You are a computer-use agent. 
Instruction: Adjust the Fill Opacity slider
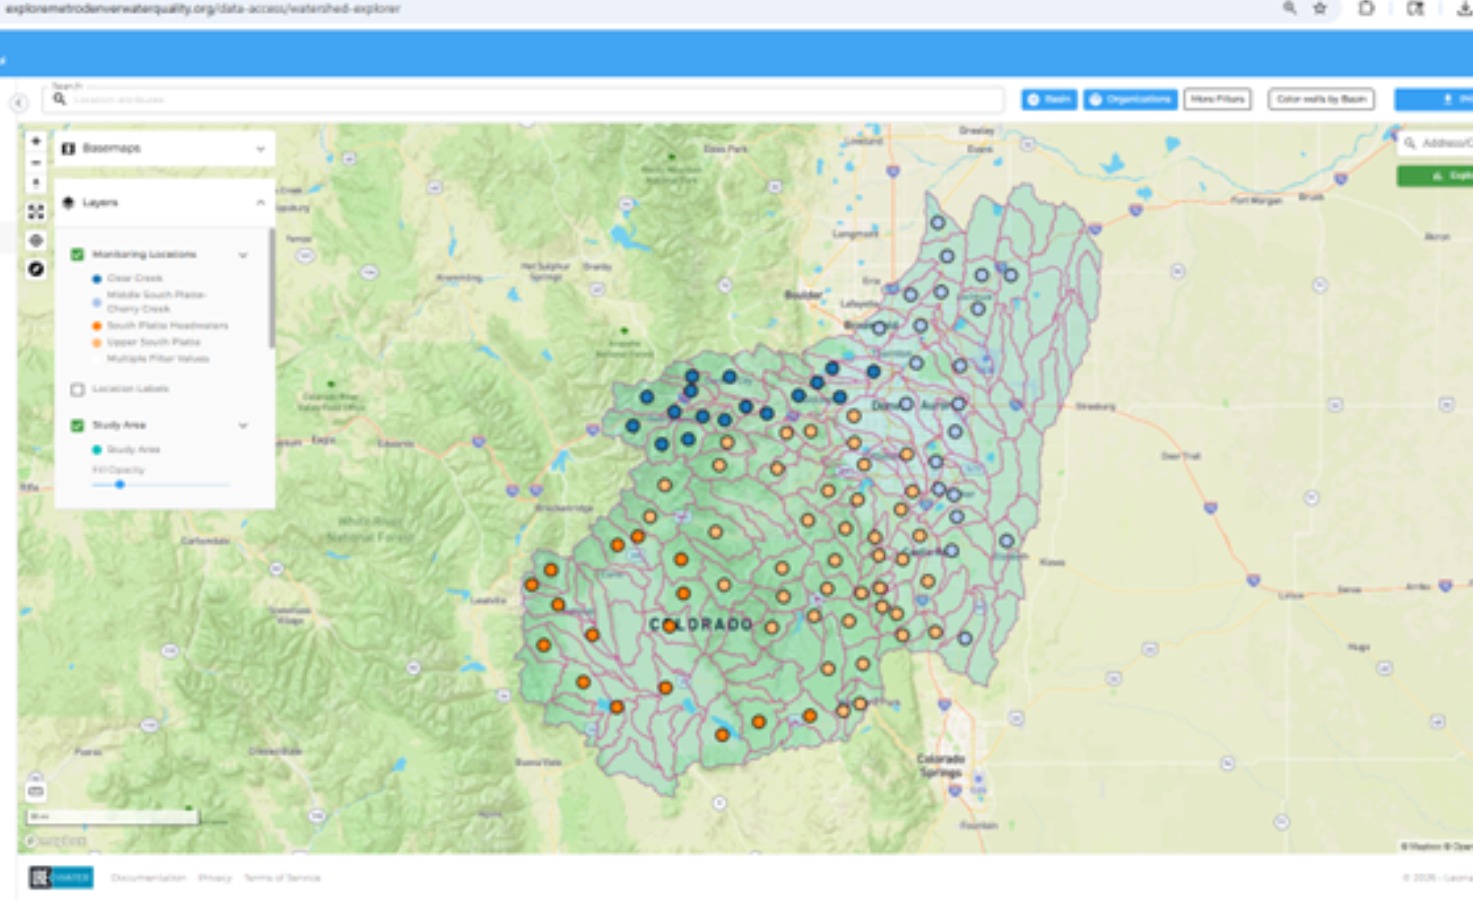pos(120,485)
